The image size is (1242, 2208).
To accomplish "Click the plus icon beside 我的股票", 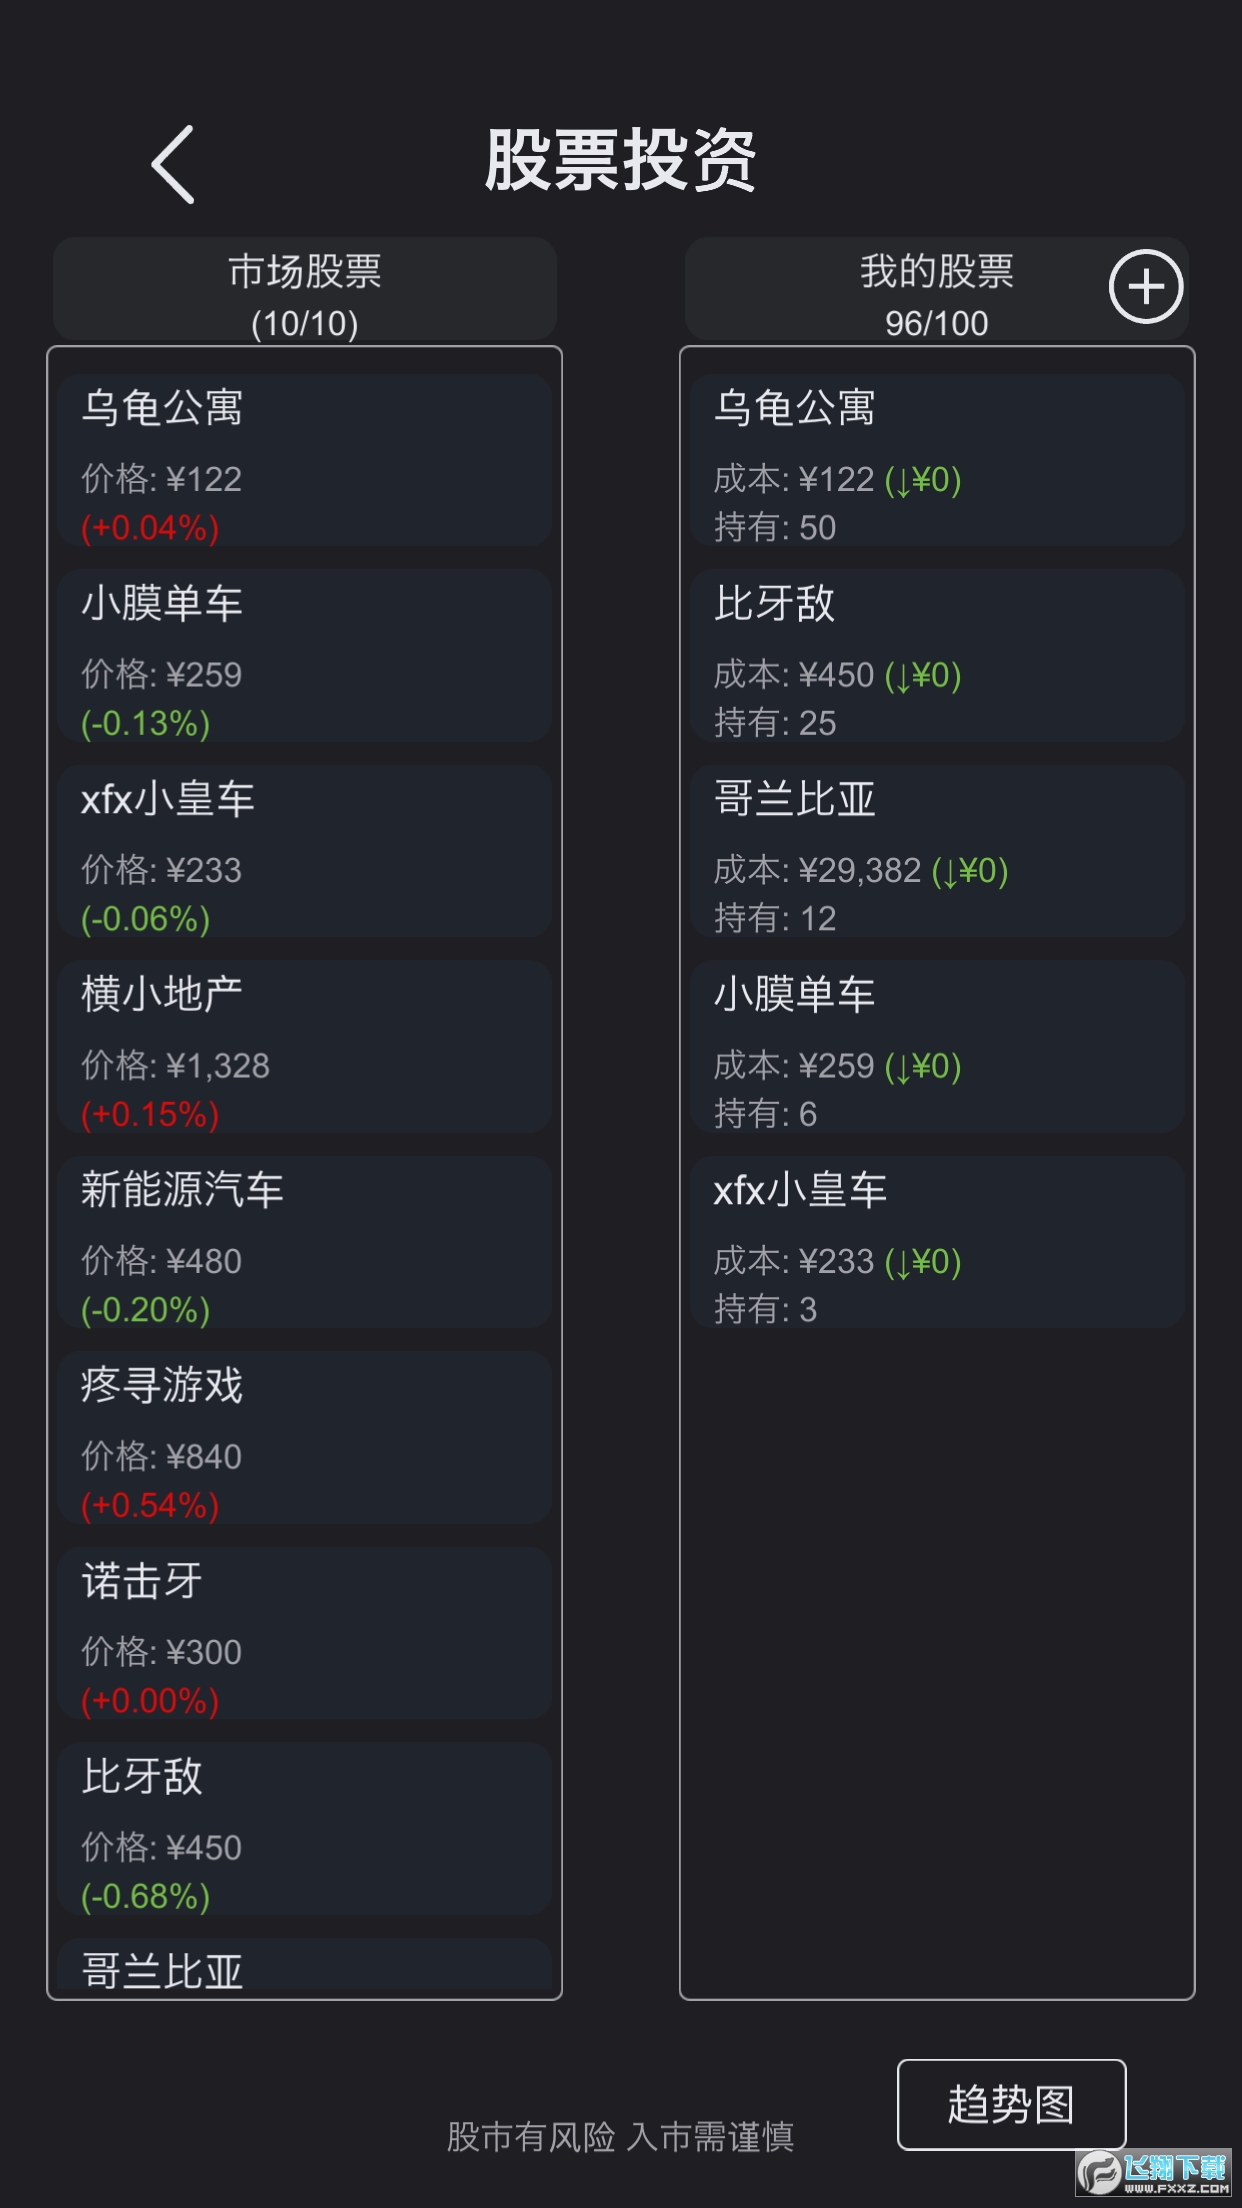I will [x=1146, y=287].
